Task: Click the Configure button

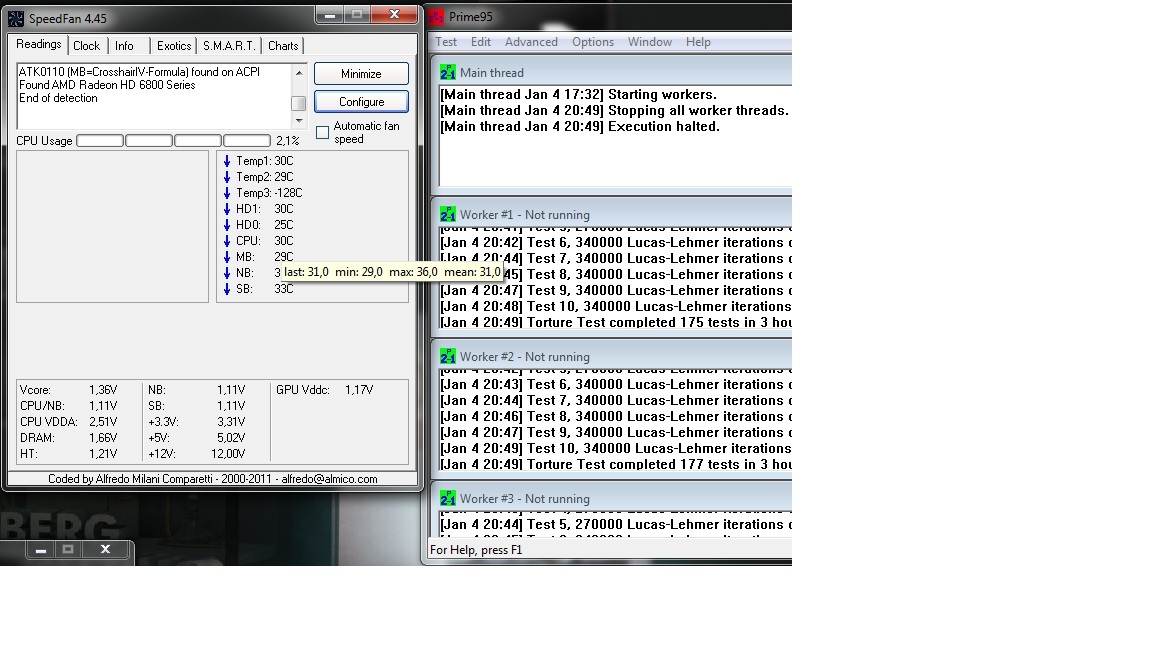Action: [x=361, y=101]
